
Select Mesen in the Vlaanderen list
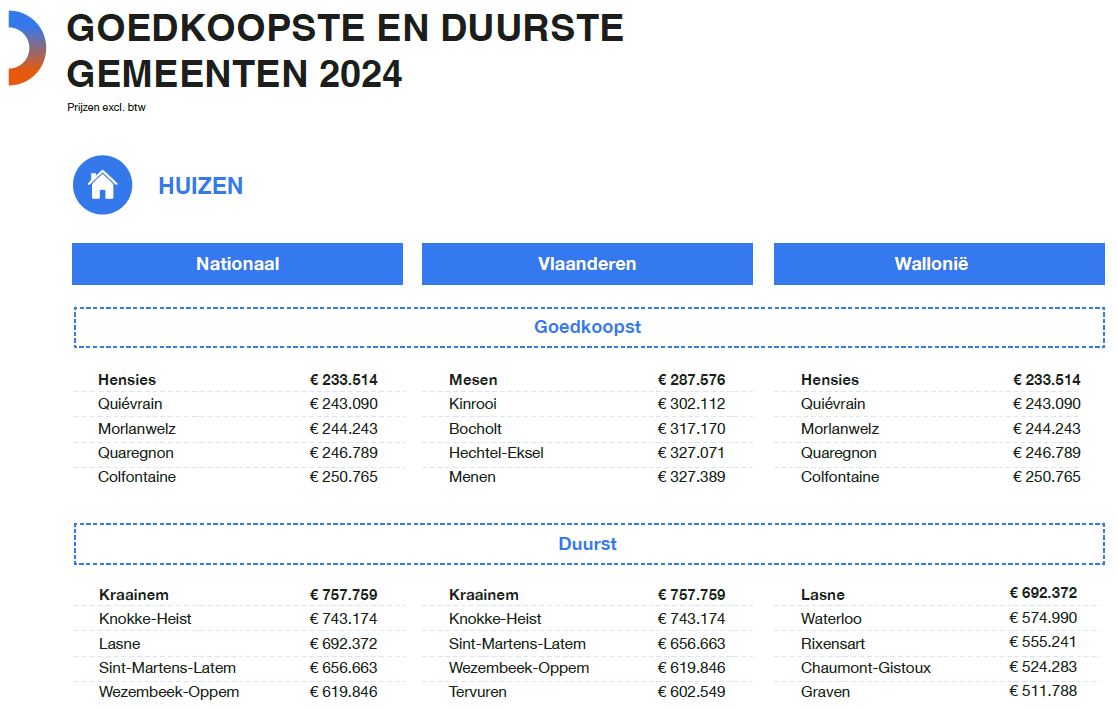tap(473, 380)
